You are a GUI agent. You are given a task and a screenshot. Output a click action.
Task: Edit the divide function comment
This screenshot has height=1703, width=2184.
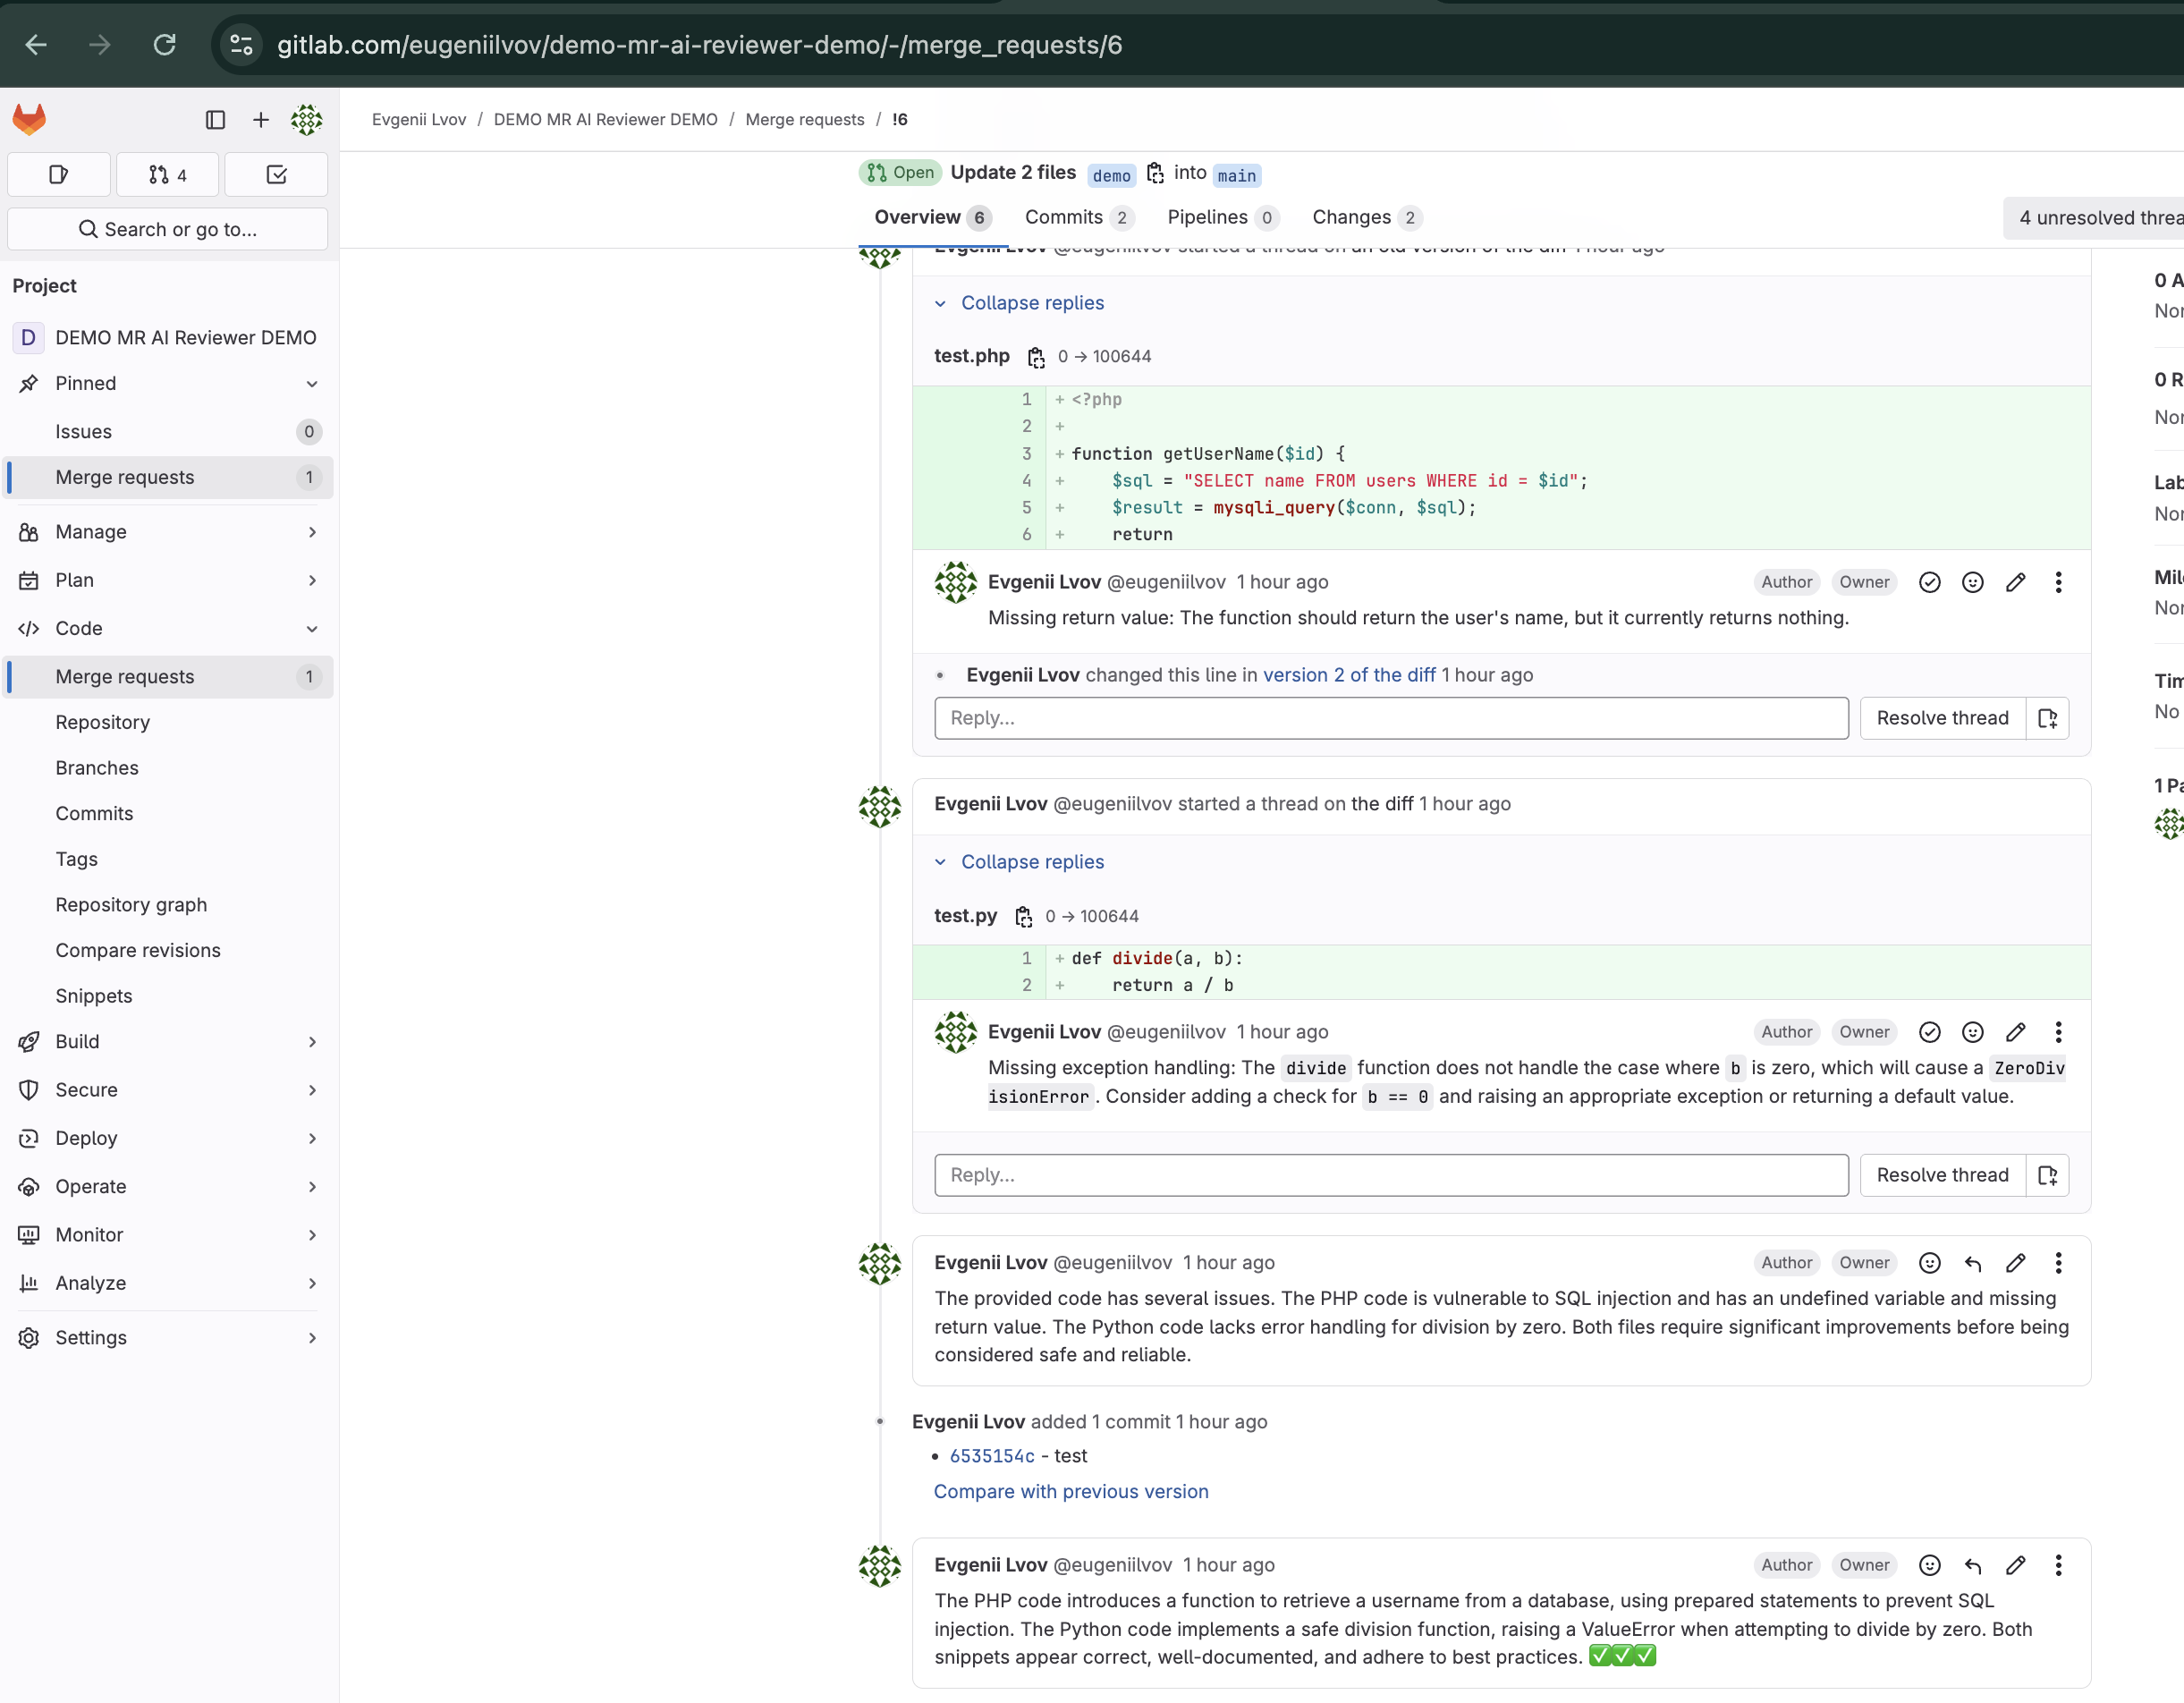tap(2015, 1032)
